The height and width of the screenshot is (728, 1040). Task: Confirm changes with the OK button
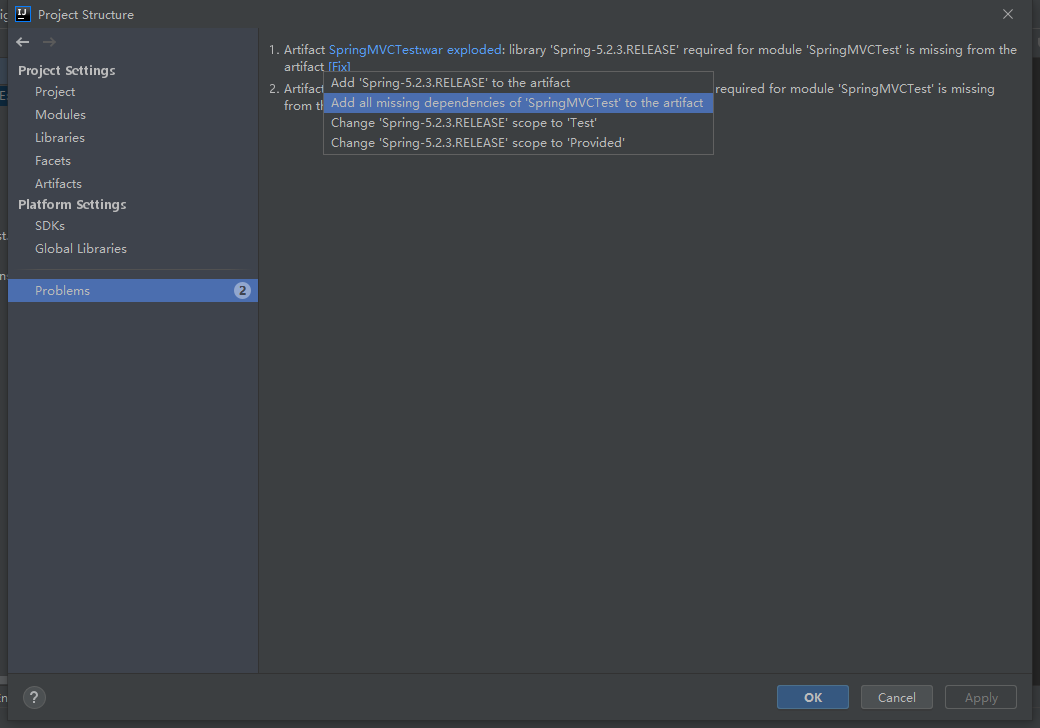pos(812,697)
